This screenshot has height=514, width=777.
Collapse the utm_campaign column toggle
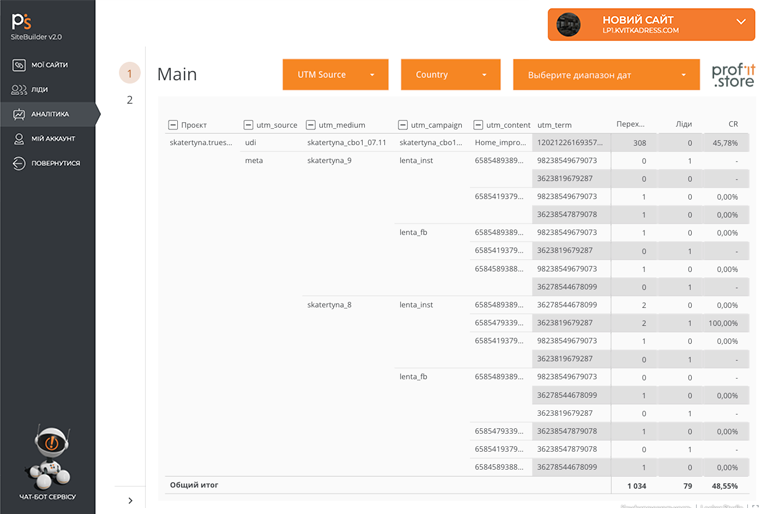pyautogui.click(x=403, y=125)
